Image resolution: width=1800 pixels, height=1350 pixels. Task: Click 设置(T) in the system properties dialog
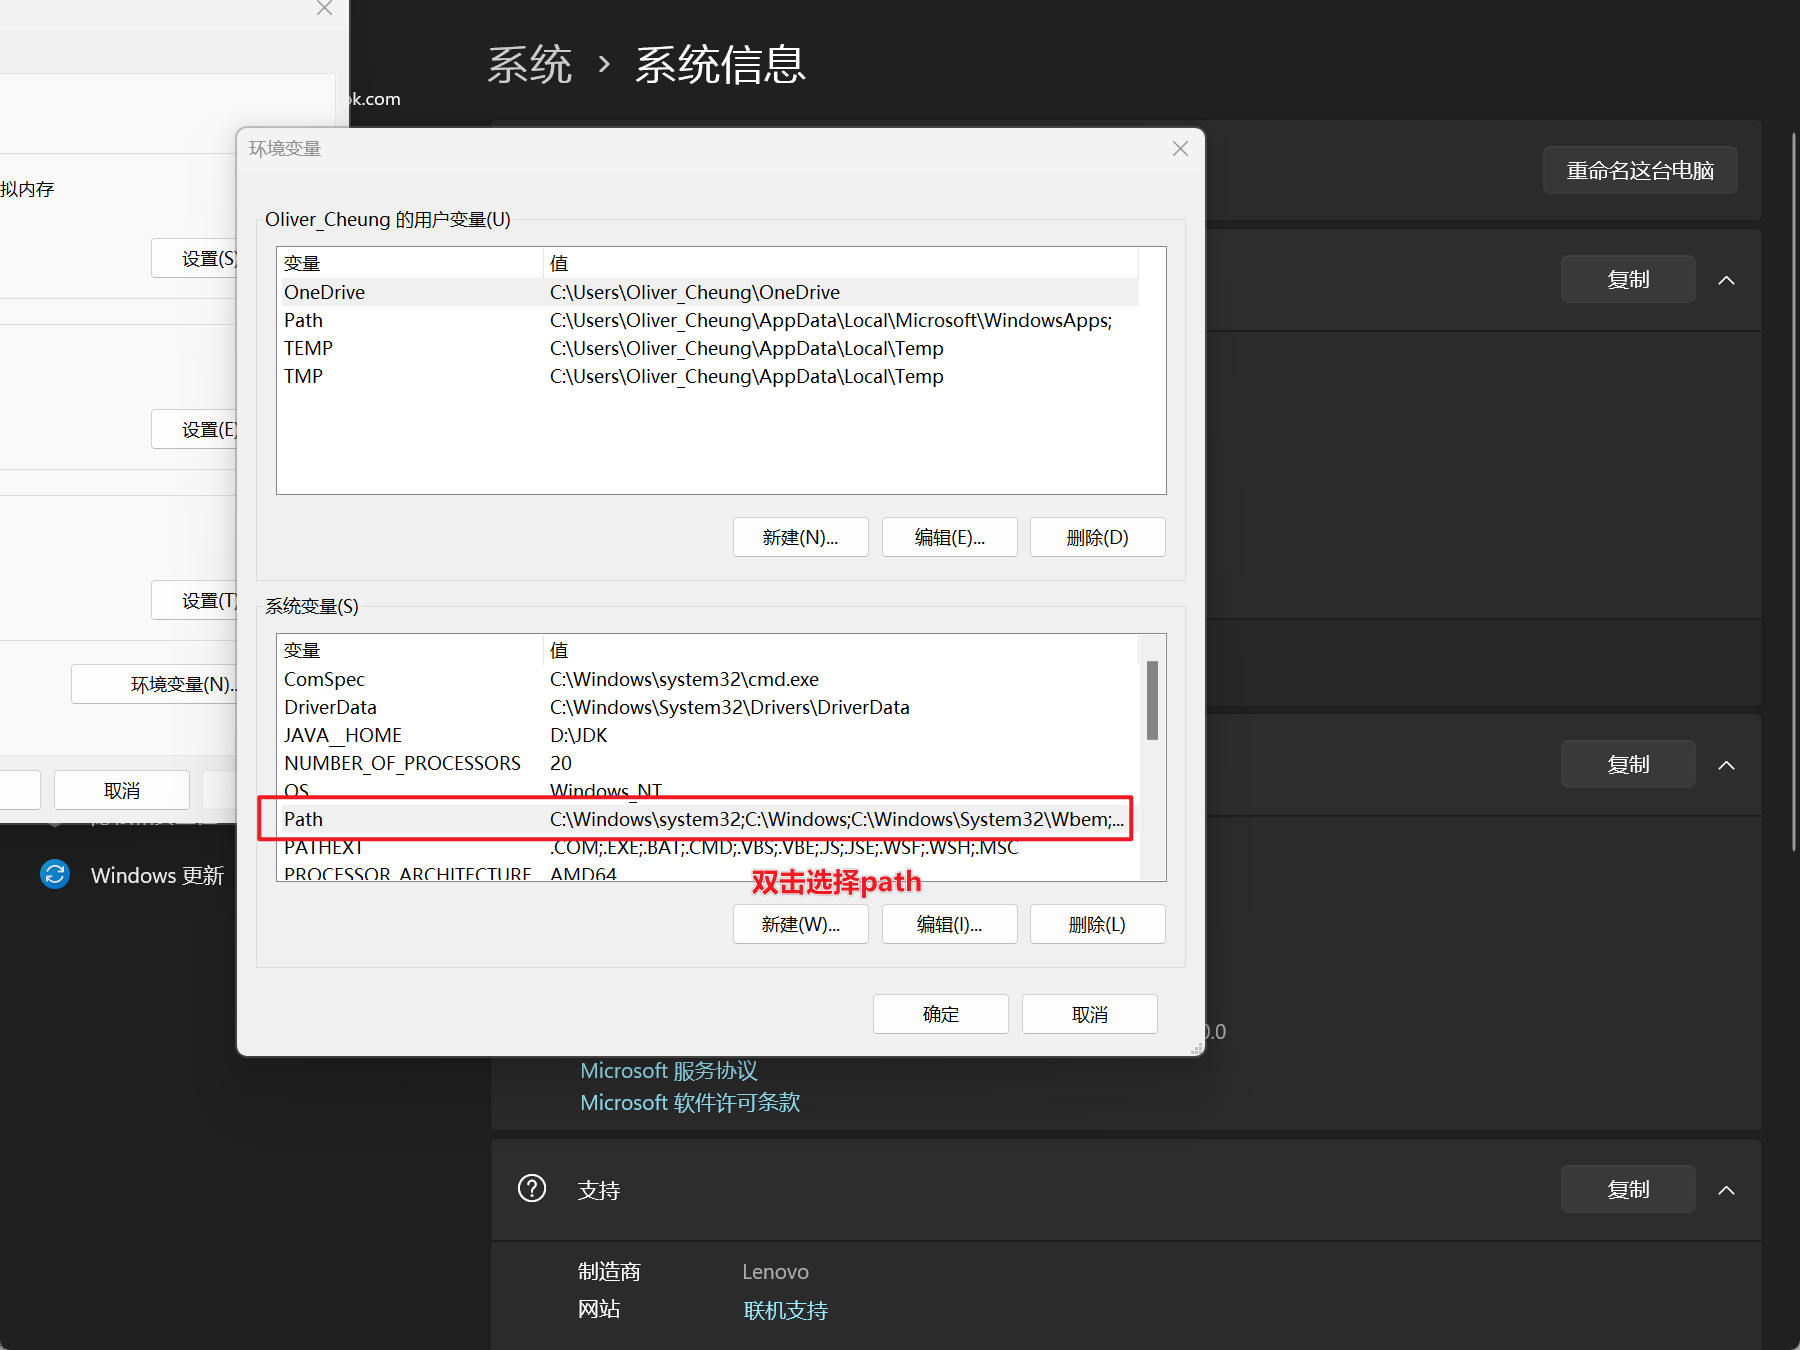[195, 600]
